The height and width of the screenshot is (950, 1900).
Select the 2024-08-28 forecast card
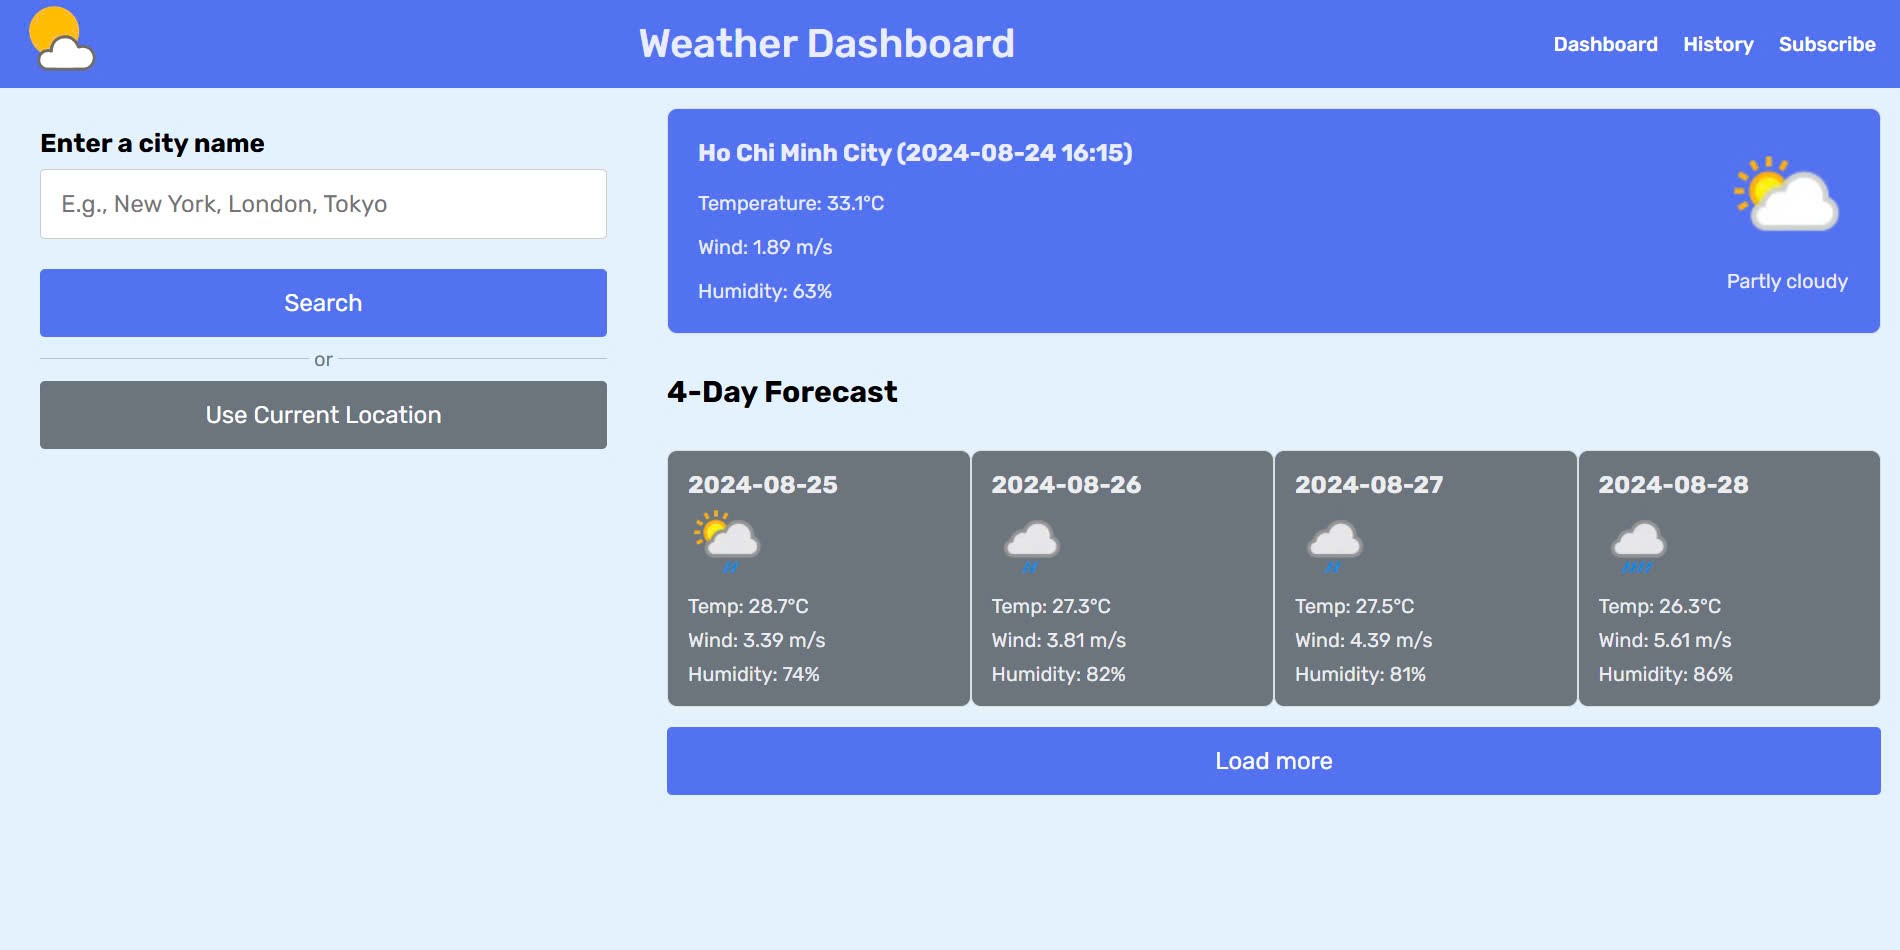pyautogui.click(x=1727, y=578)
